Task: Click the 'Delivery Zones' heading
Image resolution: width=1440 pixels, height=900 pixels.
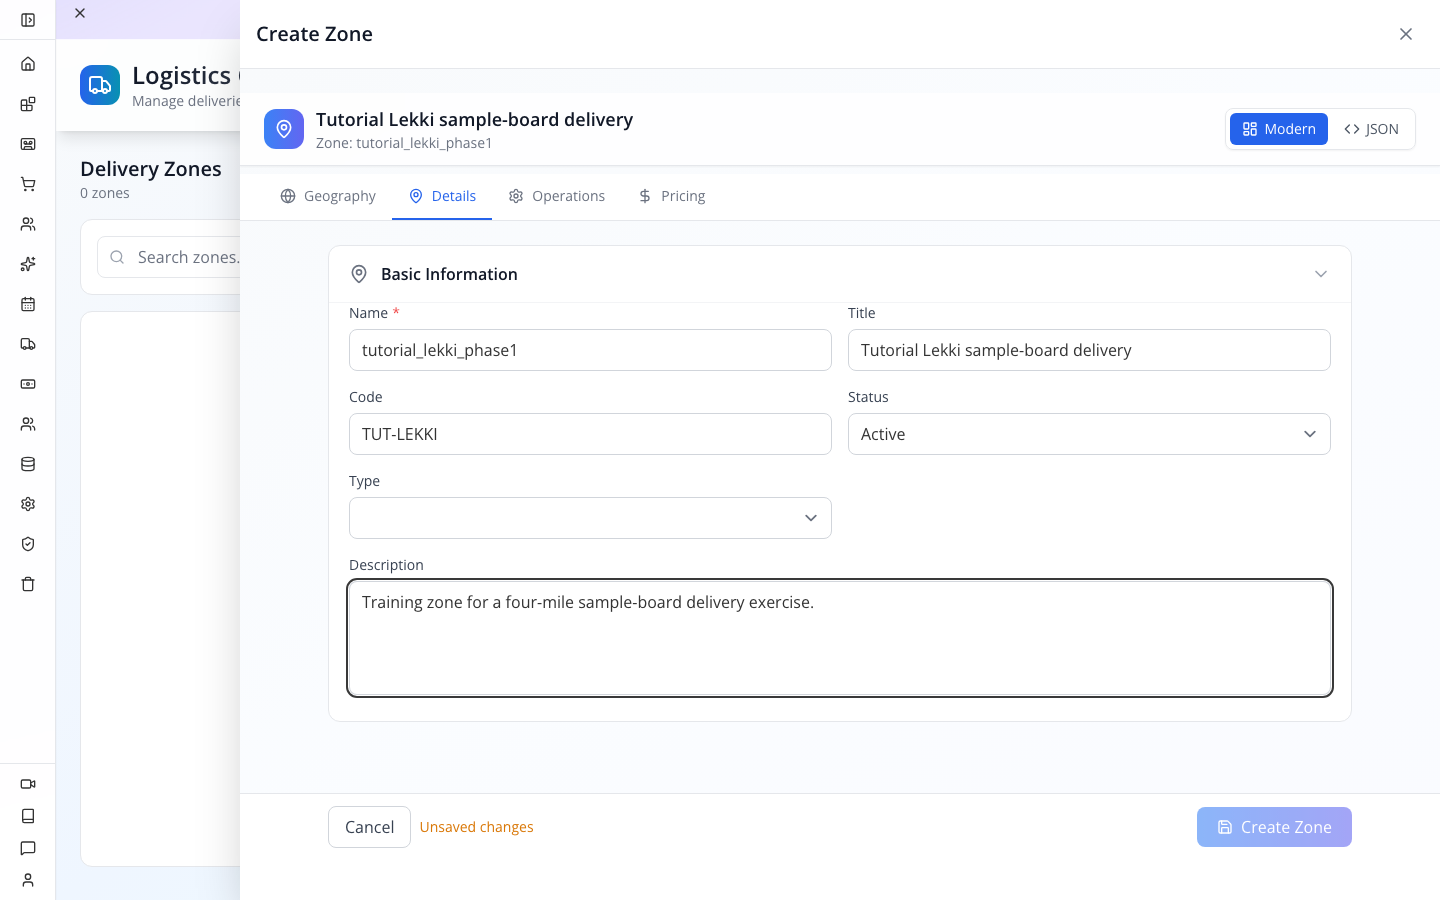Action: 151,169
